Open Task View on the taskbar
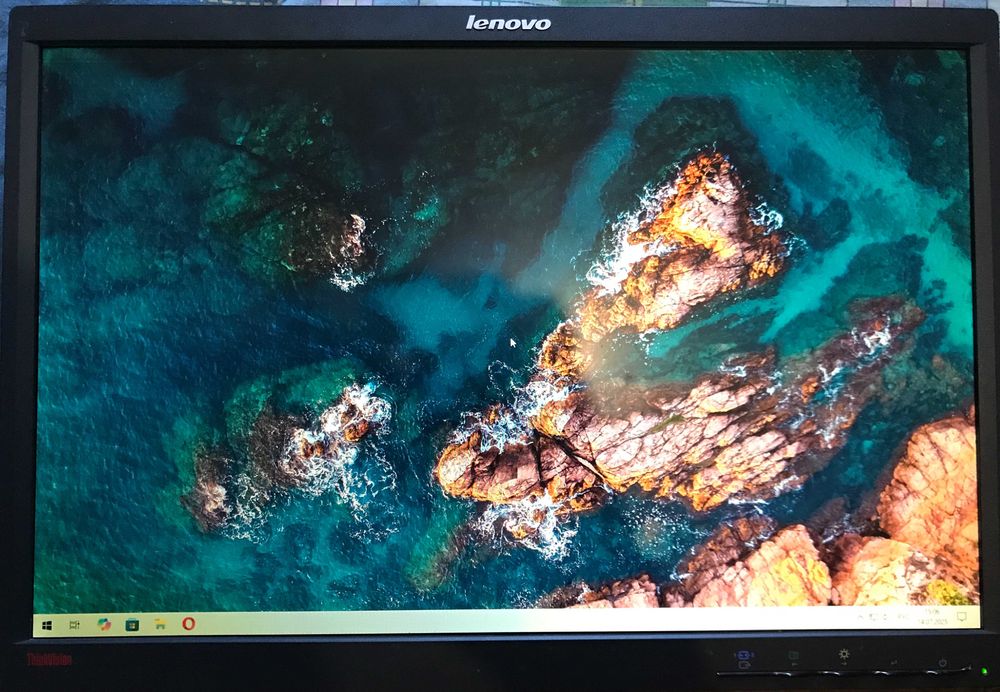This screenshot has height=692, width=1000. [75, 625]
